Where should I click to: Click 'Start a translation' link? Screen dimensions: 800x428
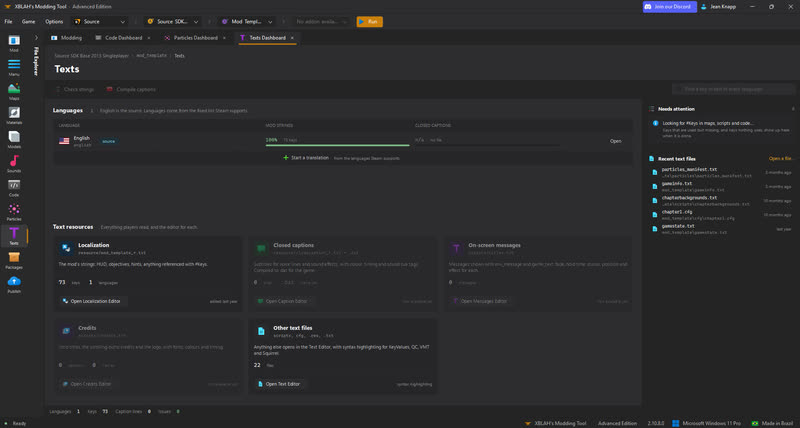tap(306, 158)
